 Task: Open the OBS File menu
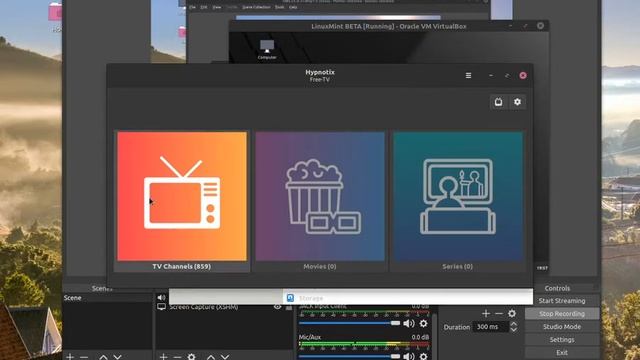192,7
